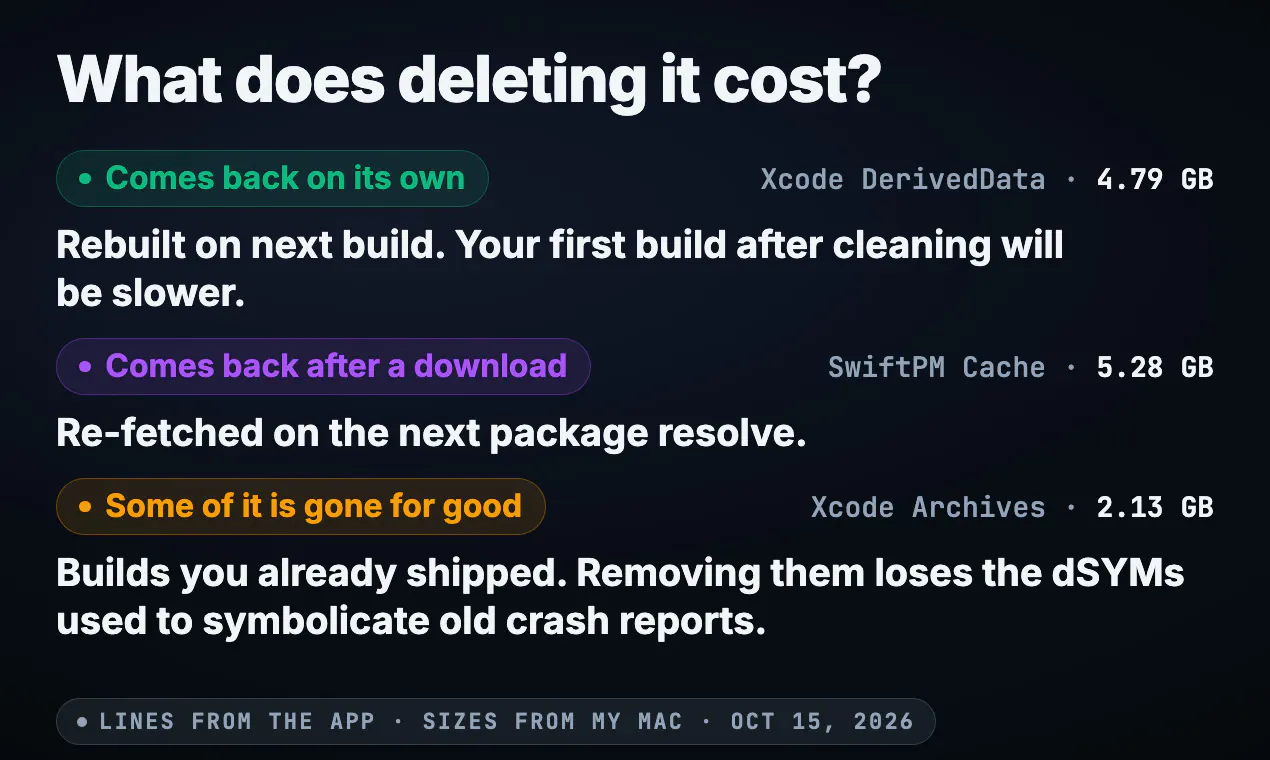
Task: Click the 'OCT 15, 2026' date text
Action: click(822, 722)
